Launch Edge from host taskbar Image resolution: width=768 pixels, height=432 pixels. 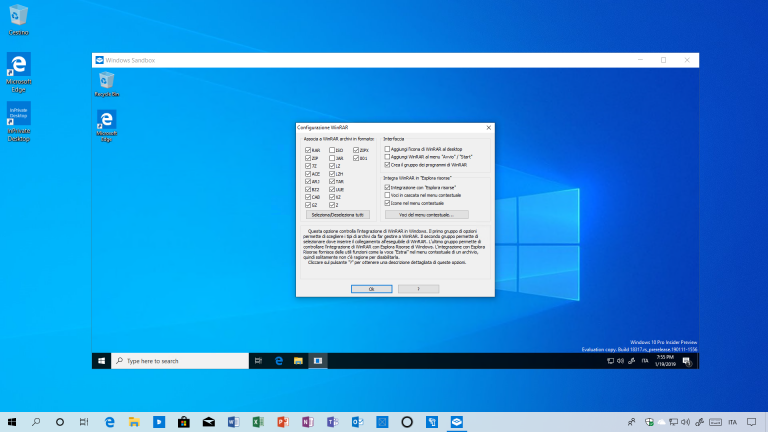click(x=109, y=422)
